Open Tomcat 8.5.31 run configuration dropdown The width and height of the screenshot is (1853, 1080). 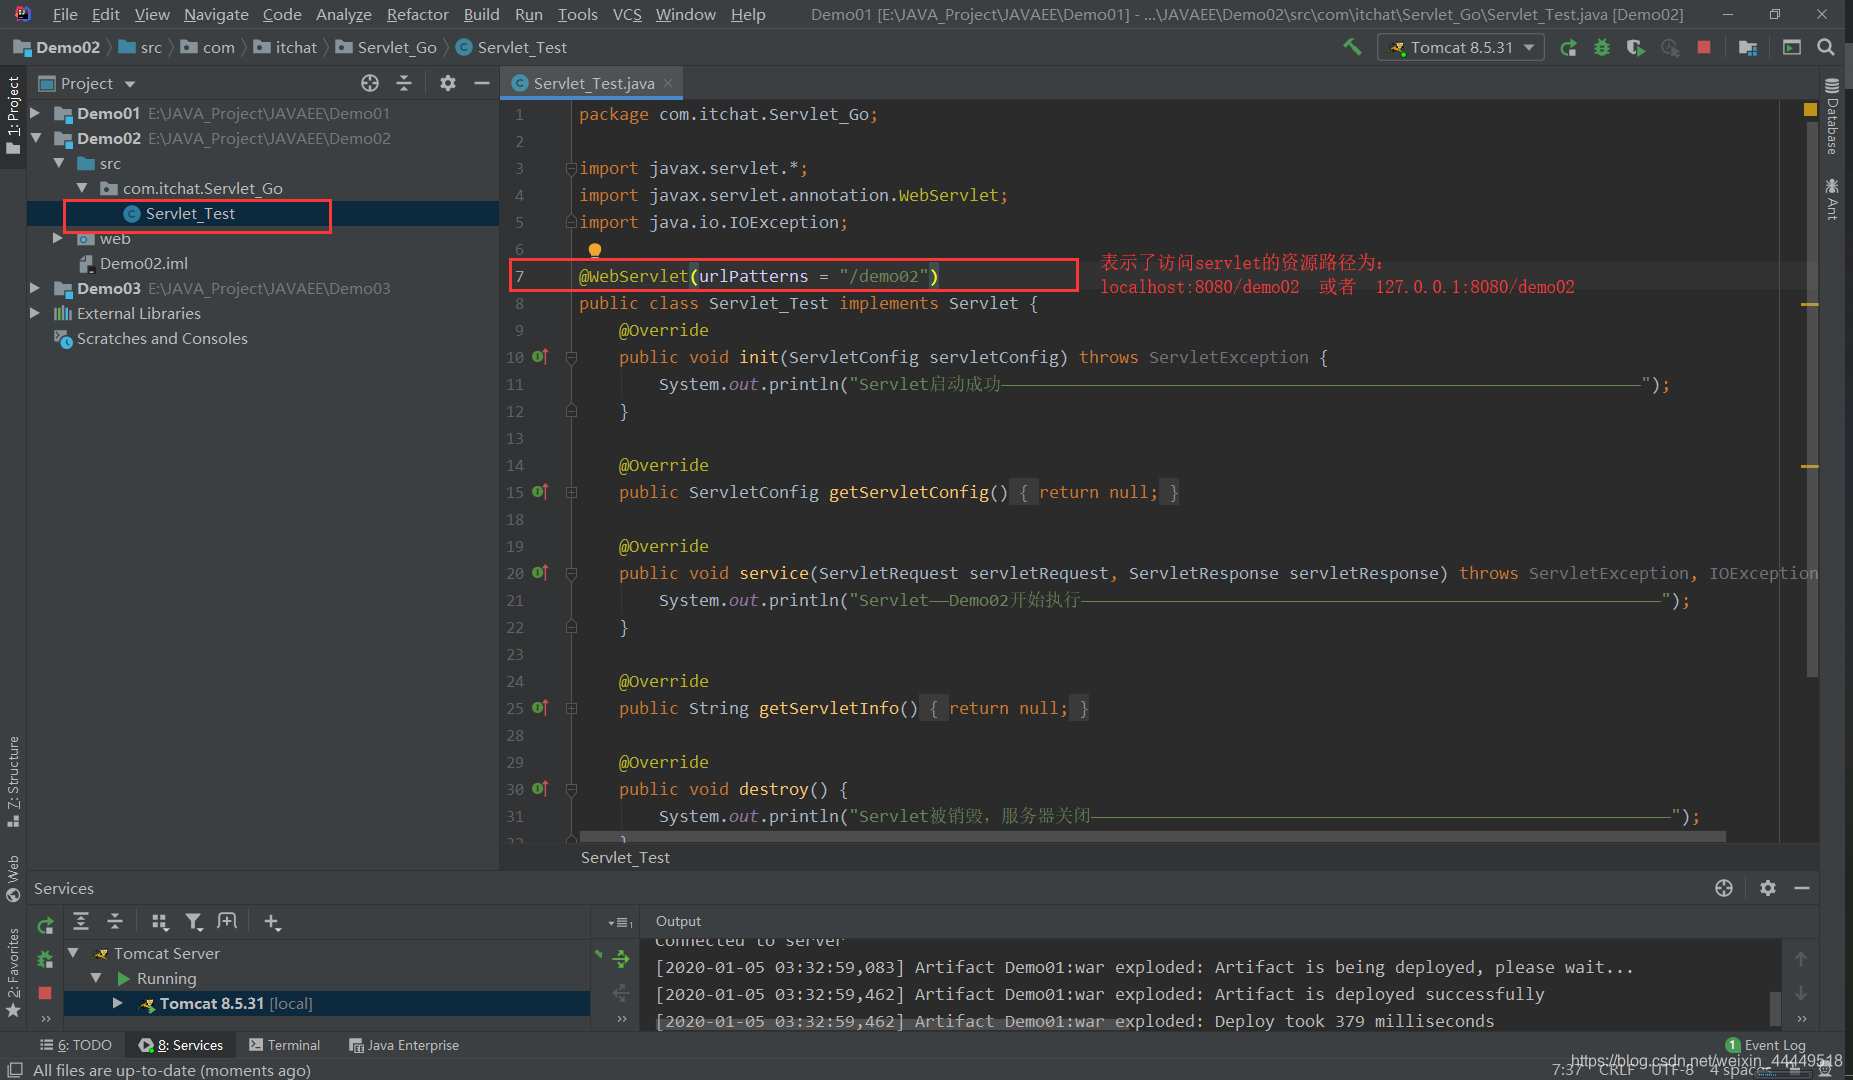pos(1461,47)
